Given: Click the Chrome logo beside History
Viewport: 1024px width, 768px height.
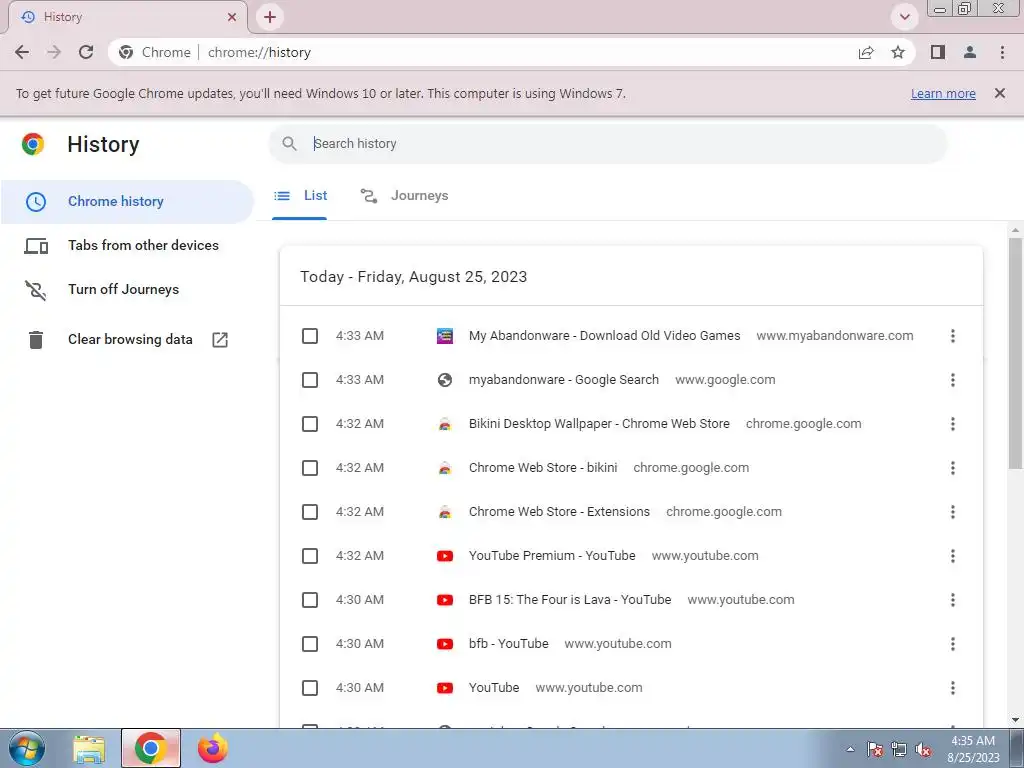Looking at the screenshot, I should [x=33, y=144].
